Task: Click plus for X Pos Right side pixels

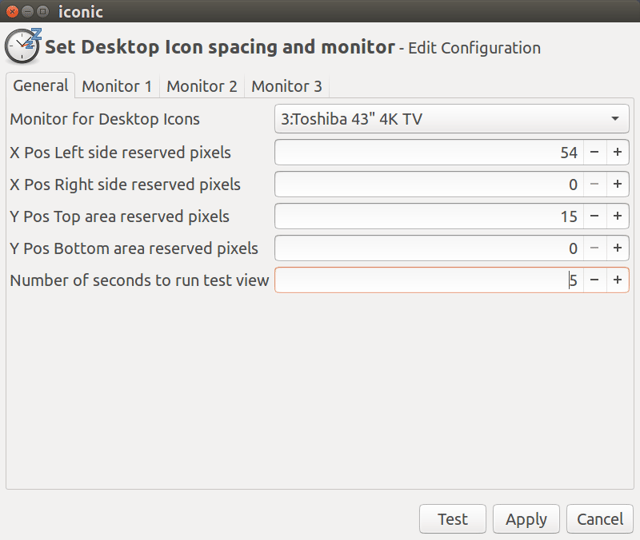Action: pos(618,185)
